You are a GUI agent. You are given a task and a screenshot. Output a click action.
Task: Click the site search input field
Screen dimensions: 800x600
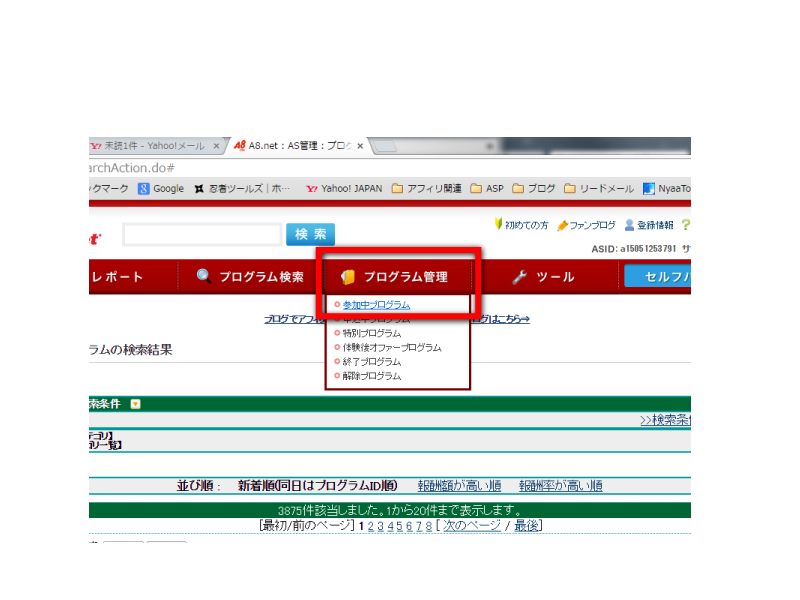click(202, 235)
